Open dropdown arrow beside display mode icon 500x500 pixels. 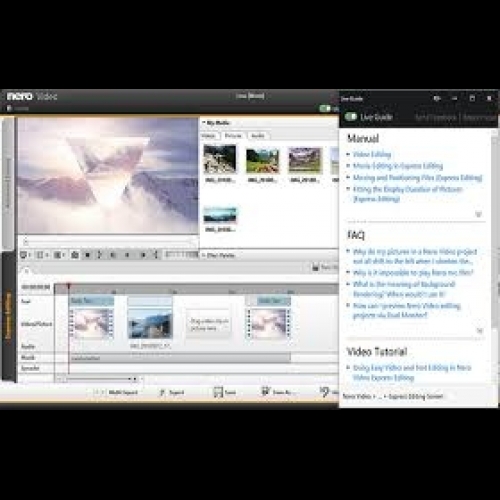click(x=30, y=255)
